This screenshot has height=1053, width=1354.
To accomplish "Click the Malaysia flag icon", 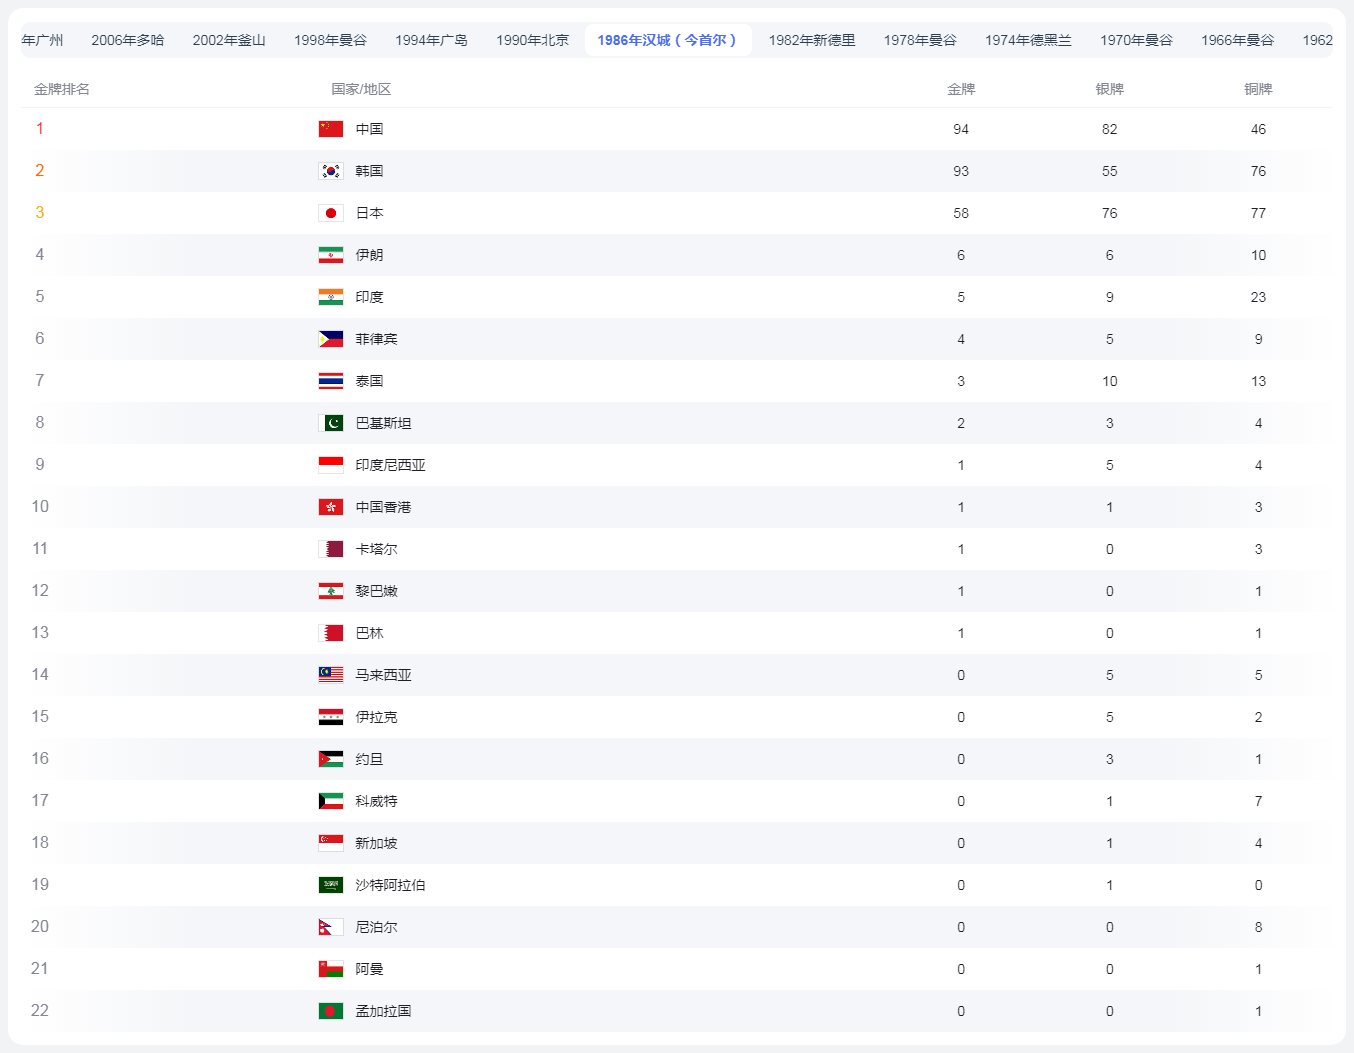I will pyautogui.click(x=331, y=675).
